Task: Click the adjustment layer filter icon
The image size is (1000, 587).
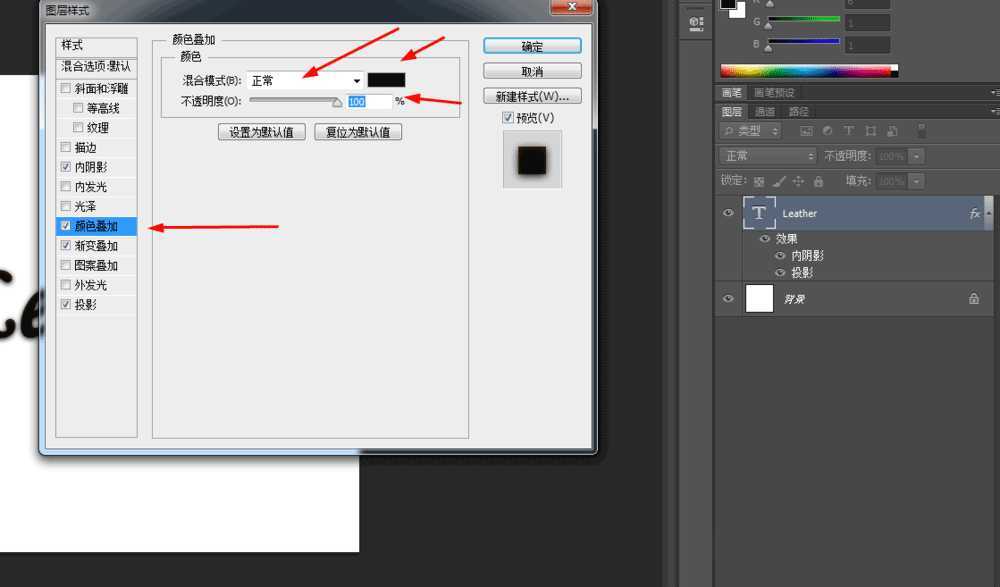Action: click(826, 130)
